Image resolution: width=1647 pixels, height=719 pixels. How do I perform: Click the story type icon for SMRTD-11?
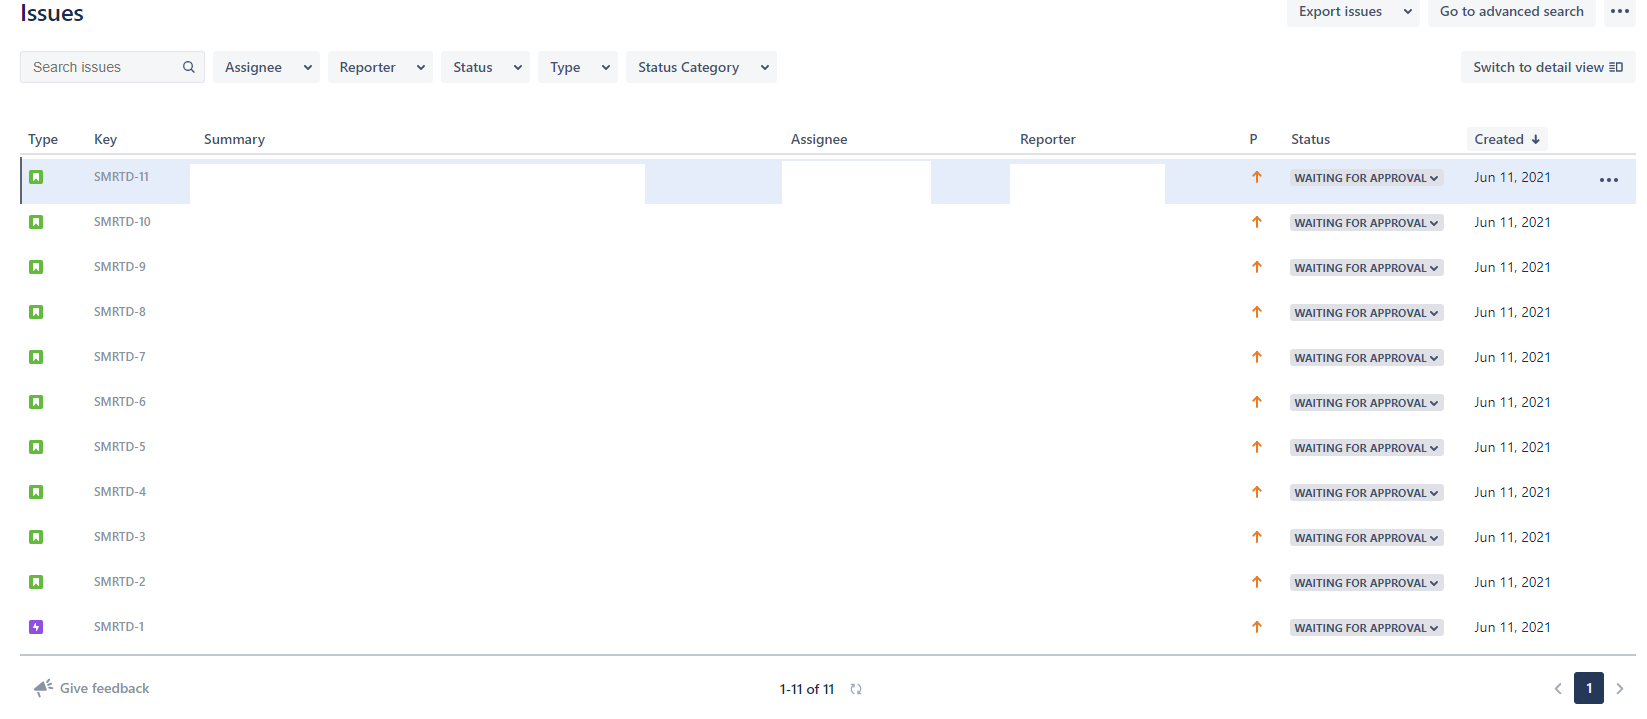click(36, 177)
